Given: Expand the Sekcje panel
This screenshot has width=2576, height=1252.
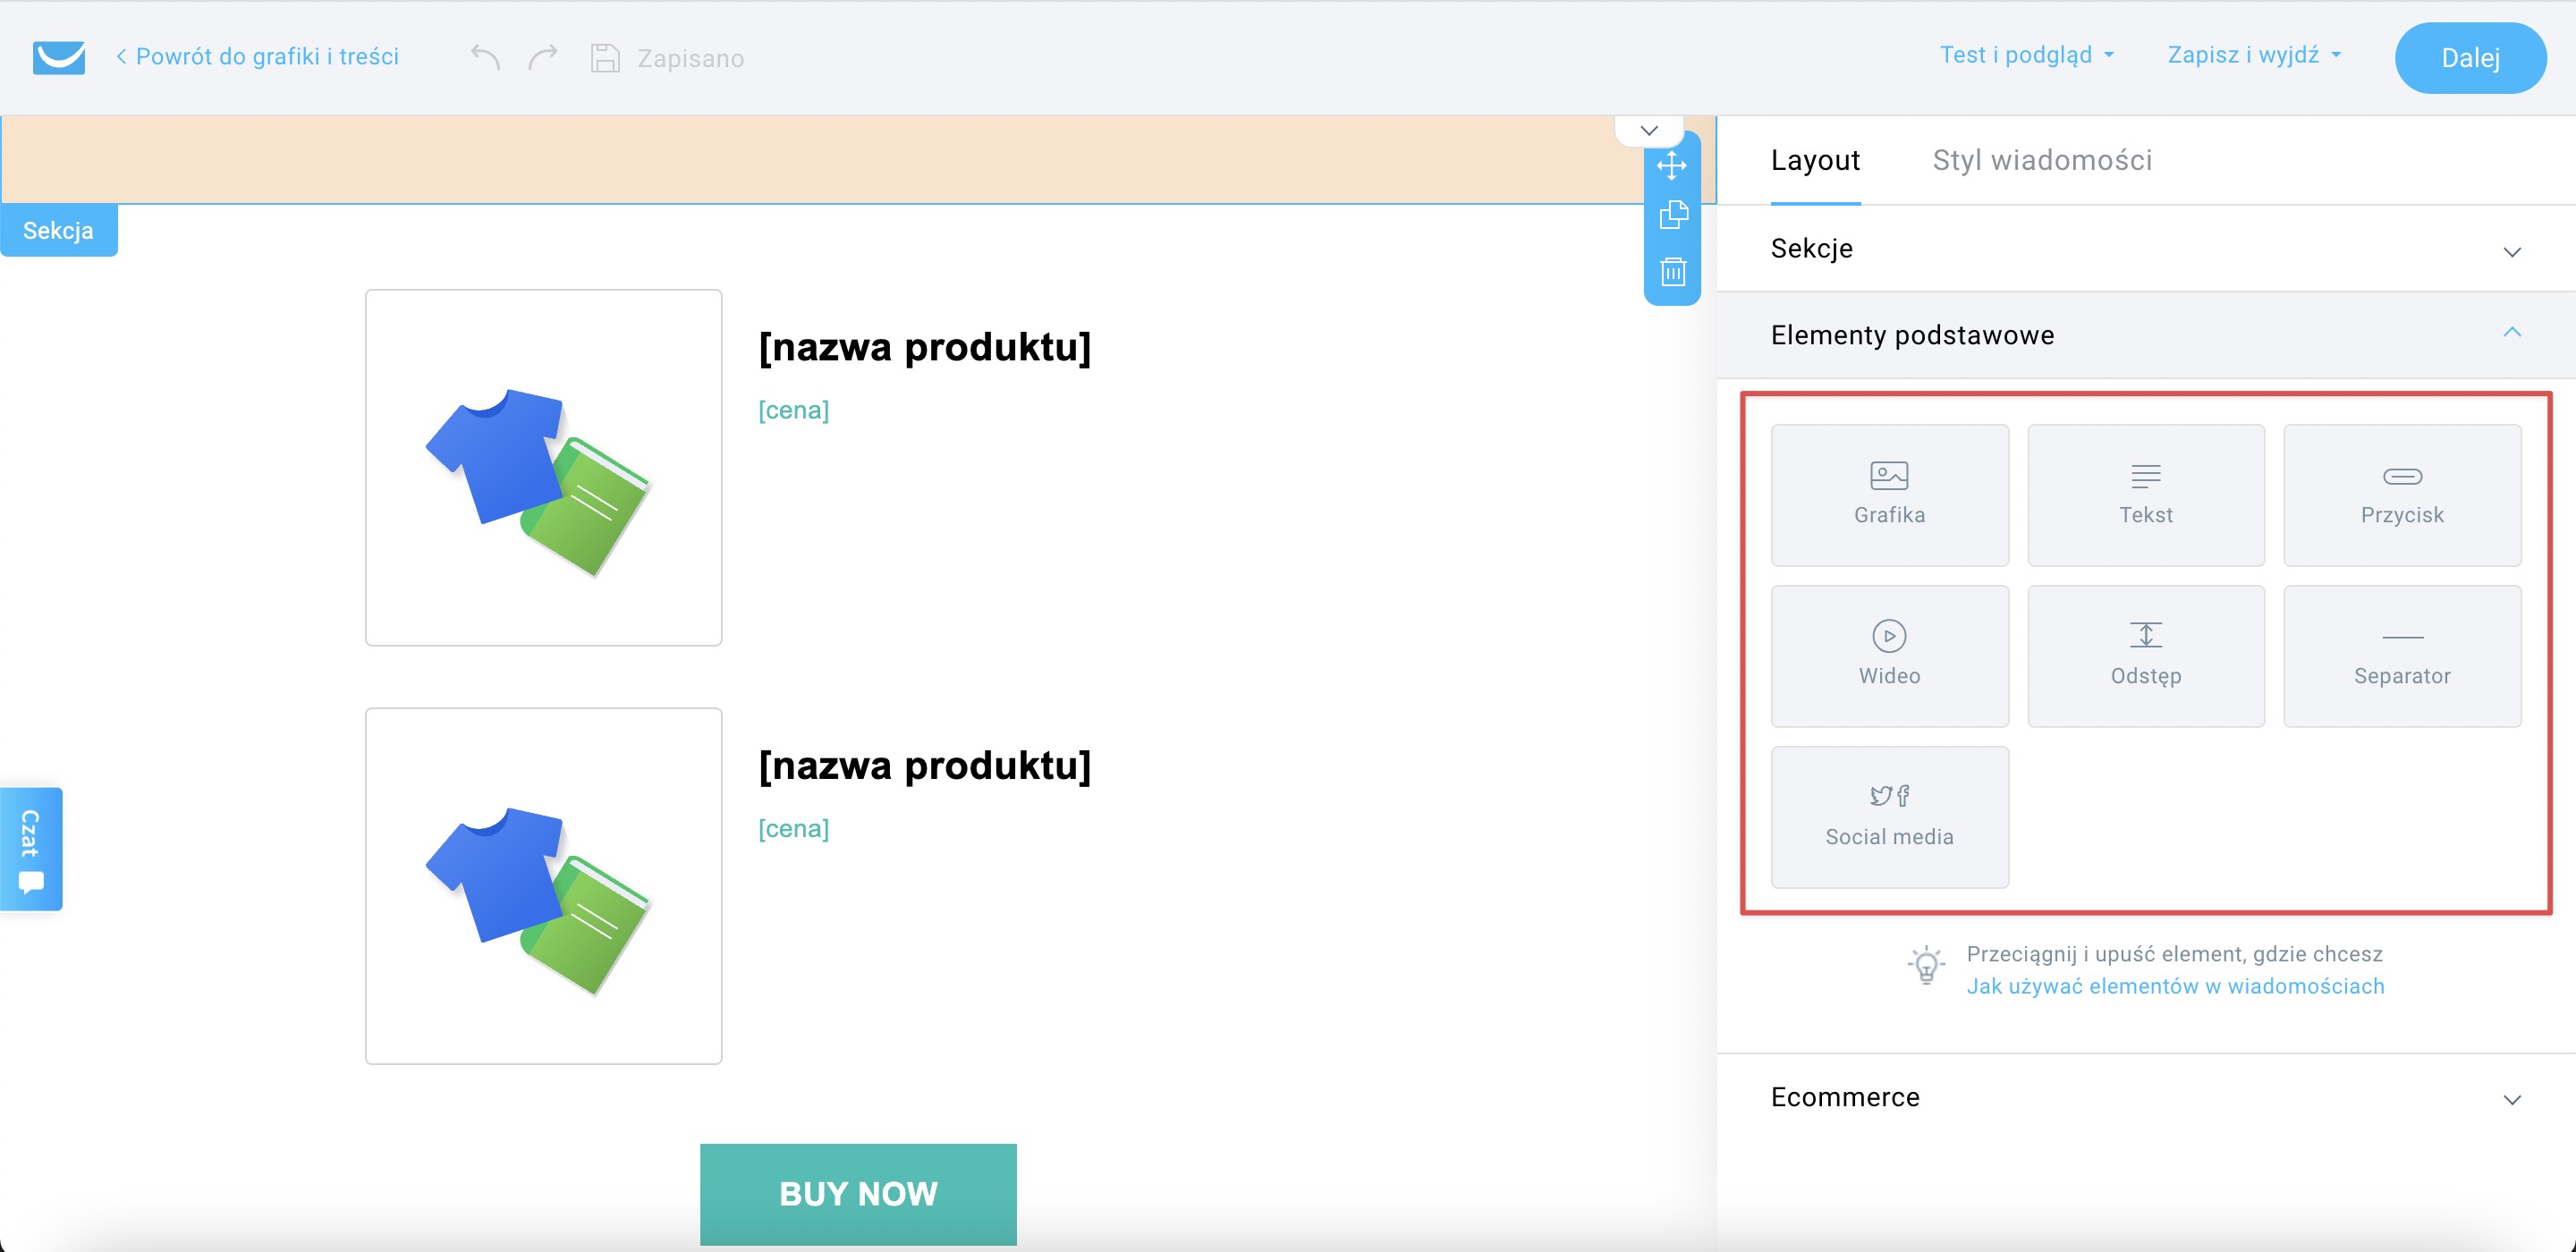Looking at the screenshot, I should [2145, 249].
